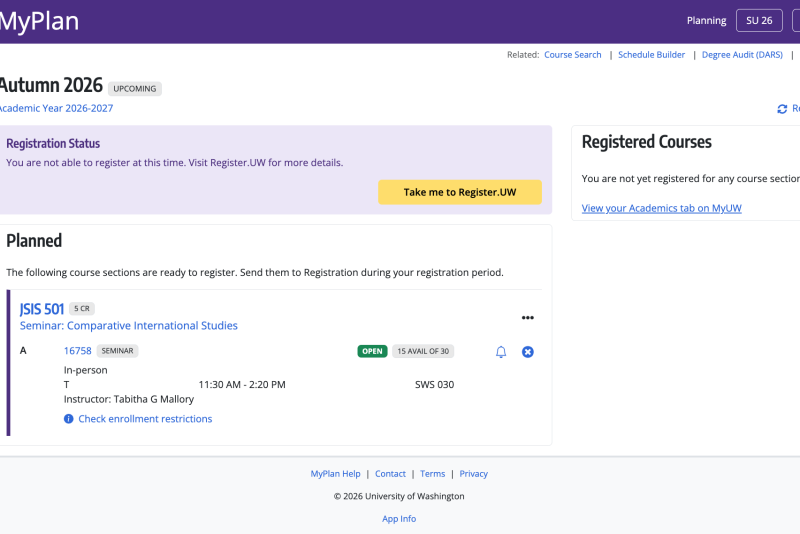The height and width of the screenshot is (534, 800).
Task: Open the Planning menu item
Action: point(707,20)
